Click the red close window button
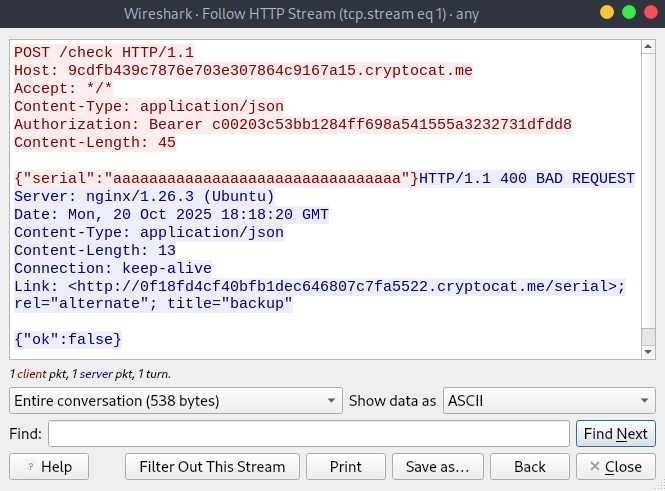 (x=651, y=12)
